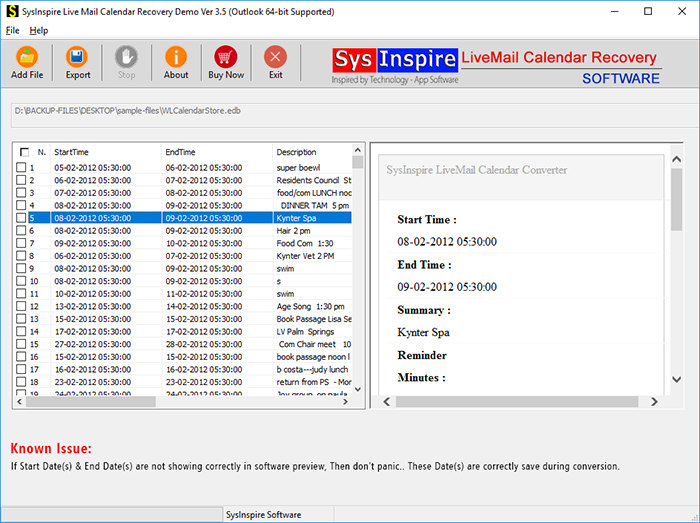The height and width of the screenshot is (523, 700).
Task: Check the box for row 6 Hair 2 pm
Action: click(x=21, y=230)
